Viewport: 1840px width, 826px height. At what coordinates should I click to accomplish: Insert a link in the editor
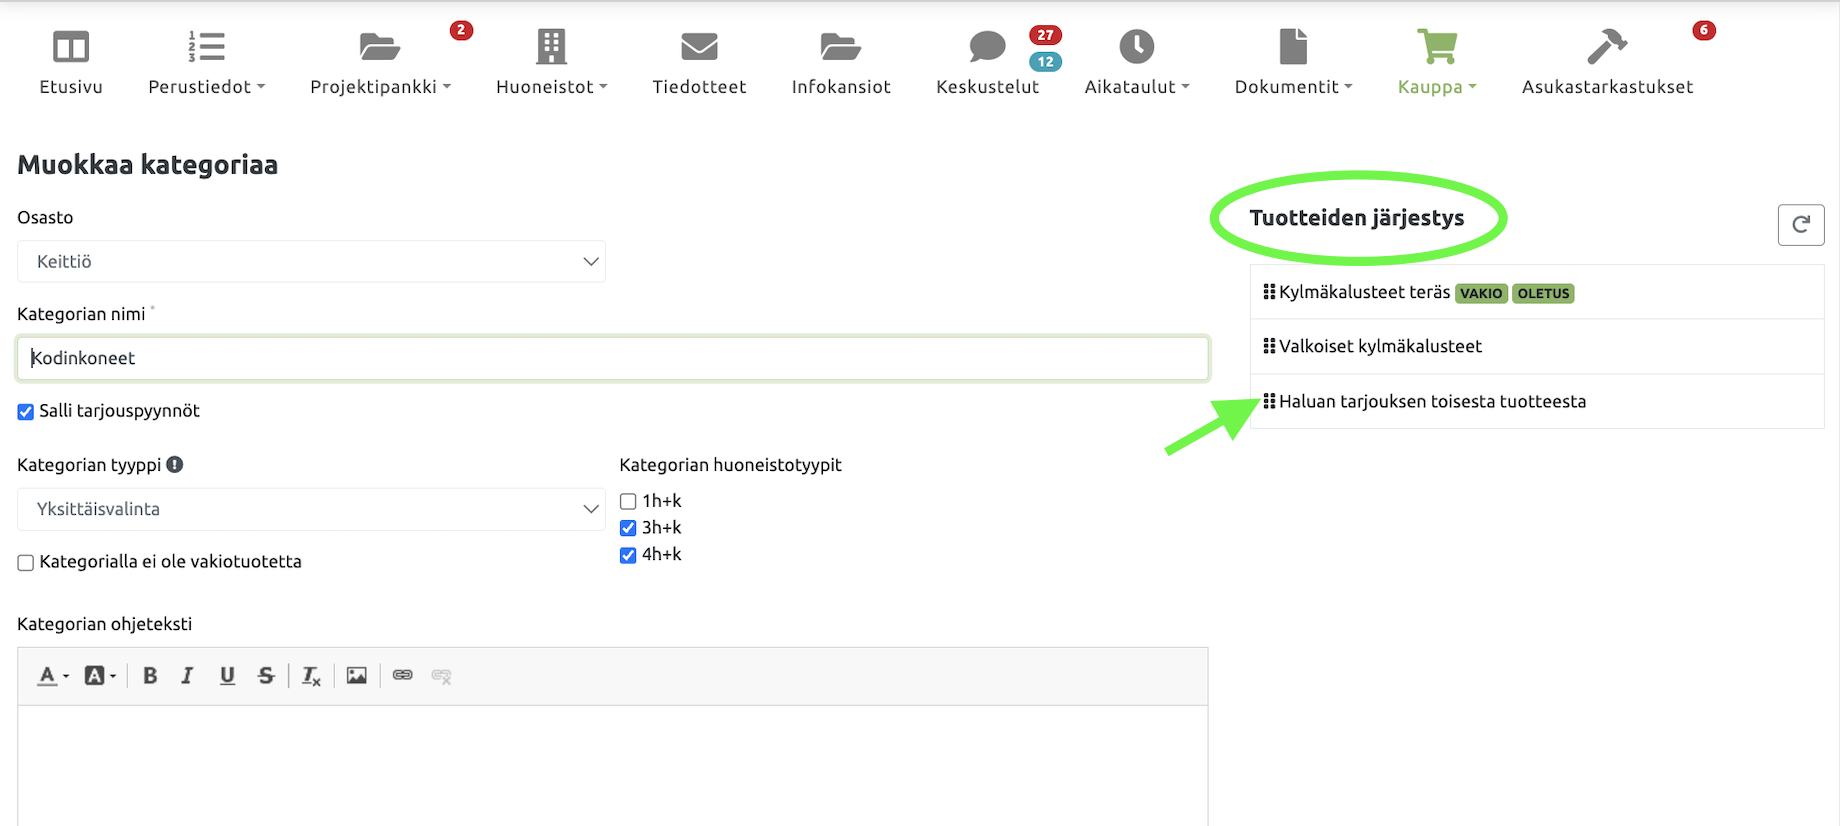pos(402,676)
